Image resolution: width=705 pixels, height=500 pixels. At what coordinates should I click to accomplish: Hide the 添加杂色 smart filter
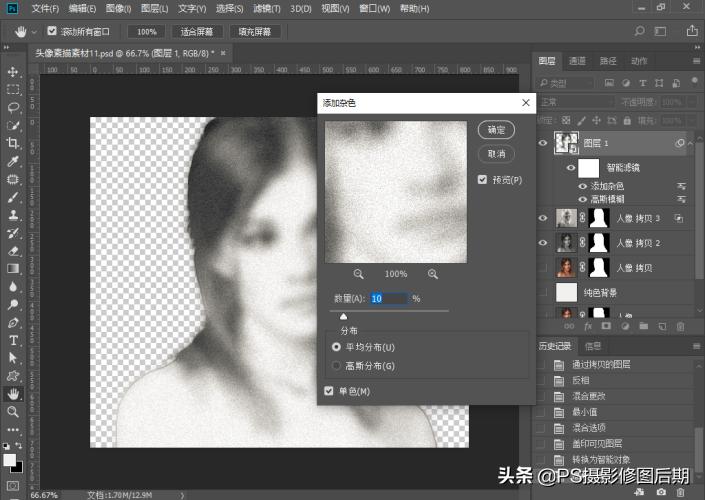point(583,186)
